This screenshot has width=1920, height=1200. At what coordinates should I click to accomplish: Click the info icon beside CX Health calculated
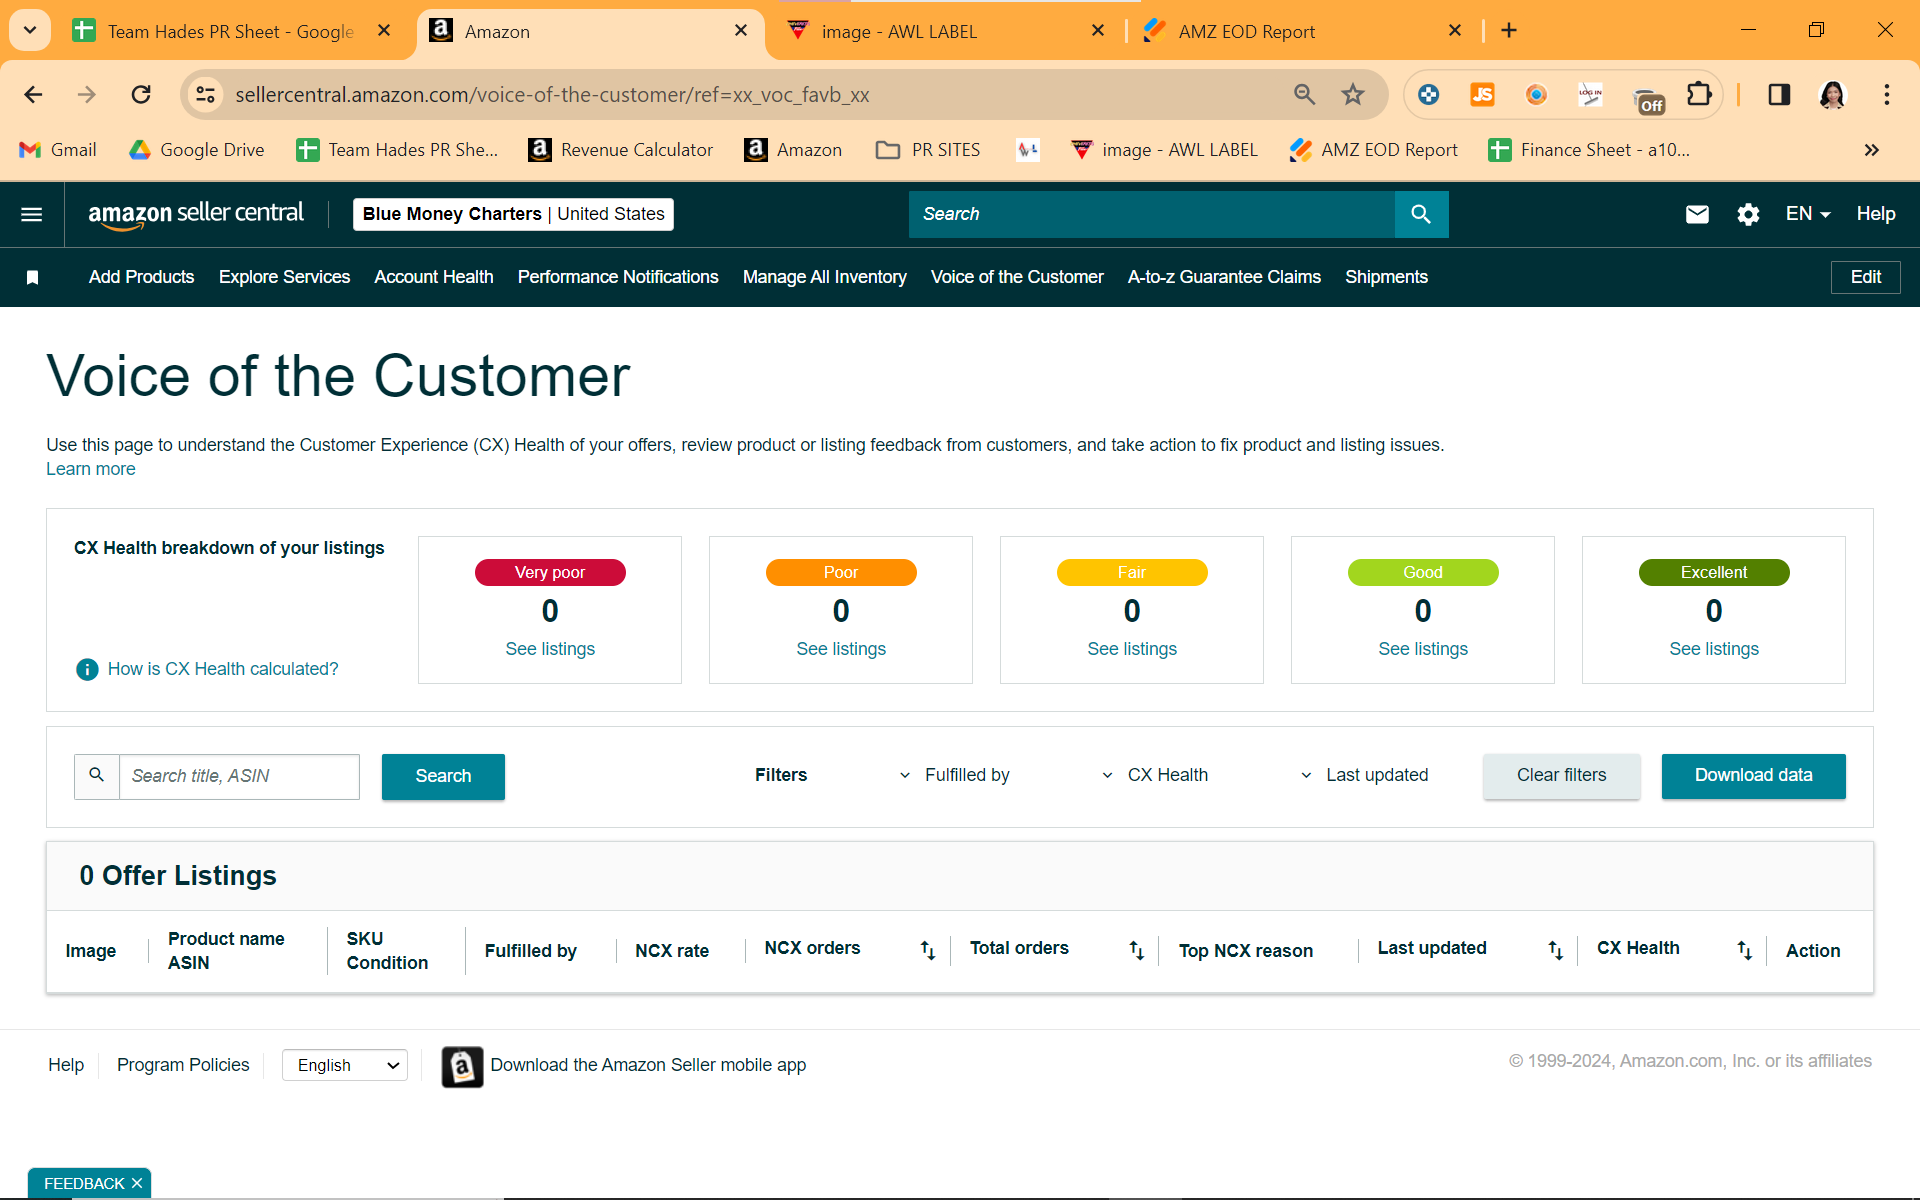87,669
